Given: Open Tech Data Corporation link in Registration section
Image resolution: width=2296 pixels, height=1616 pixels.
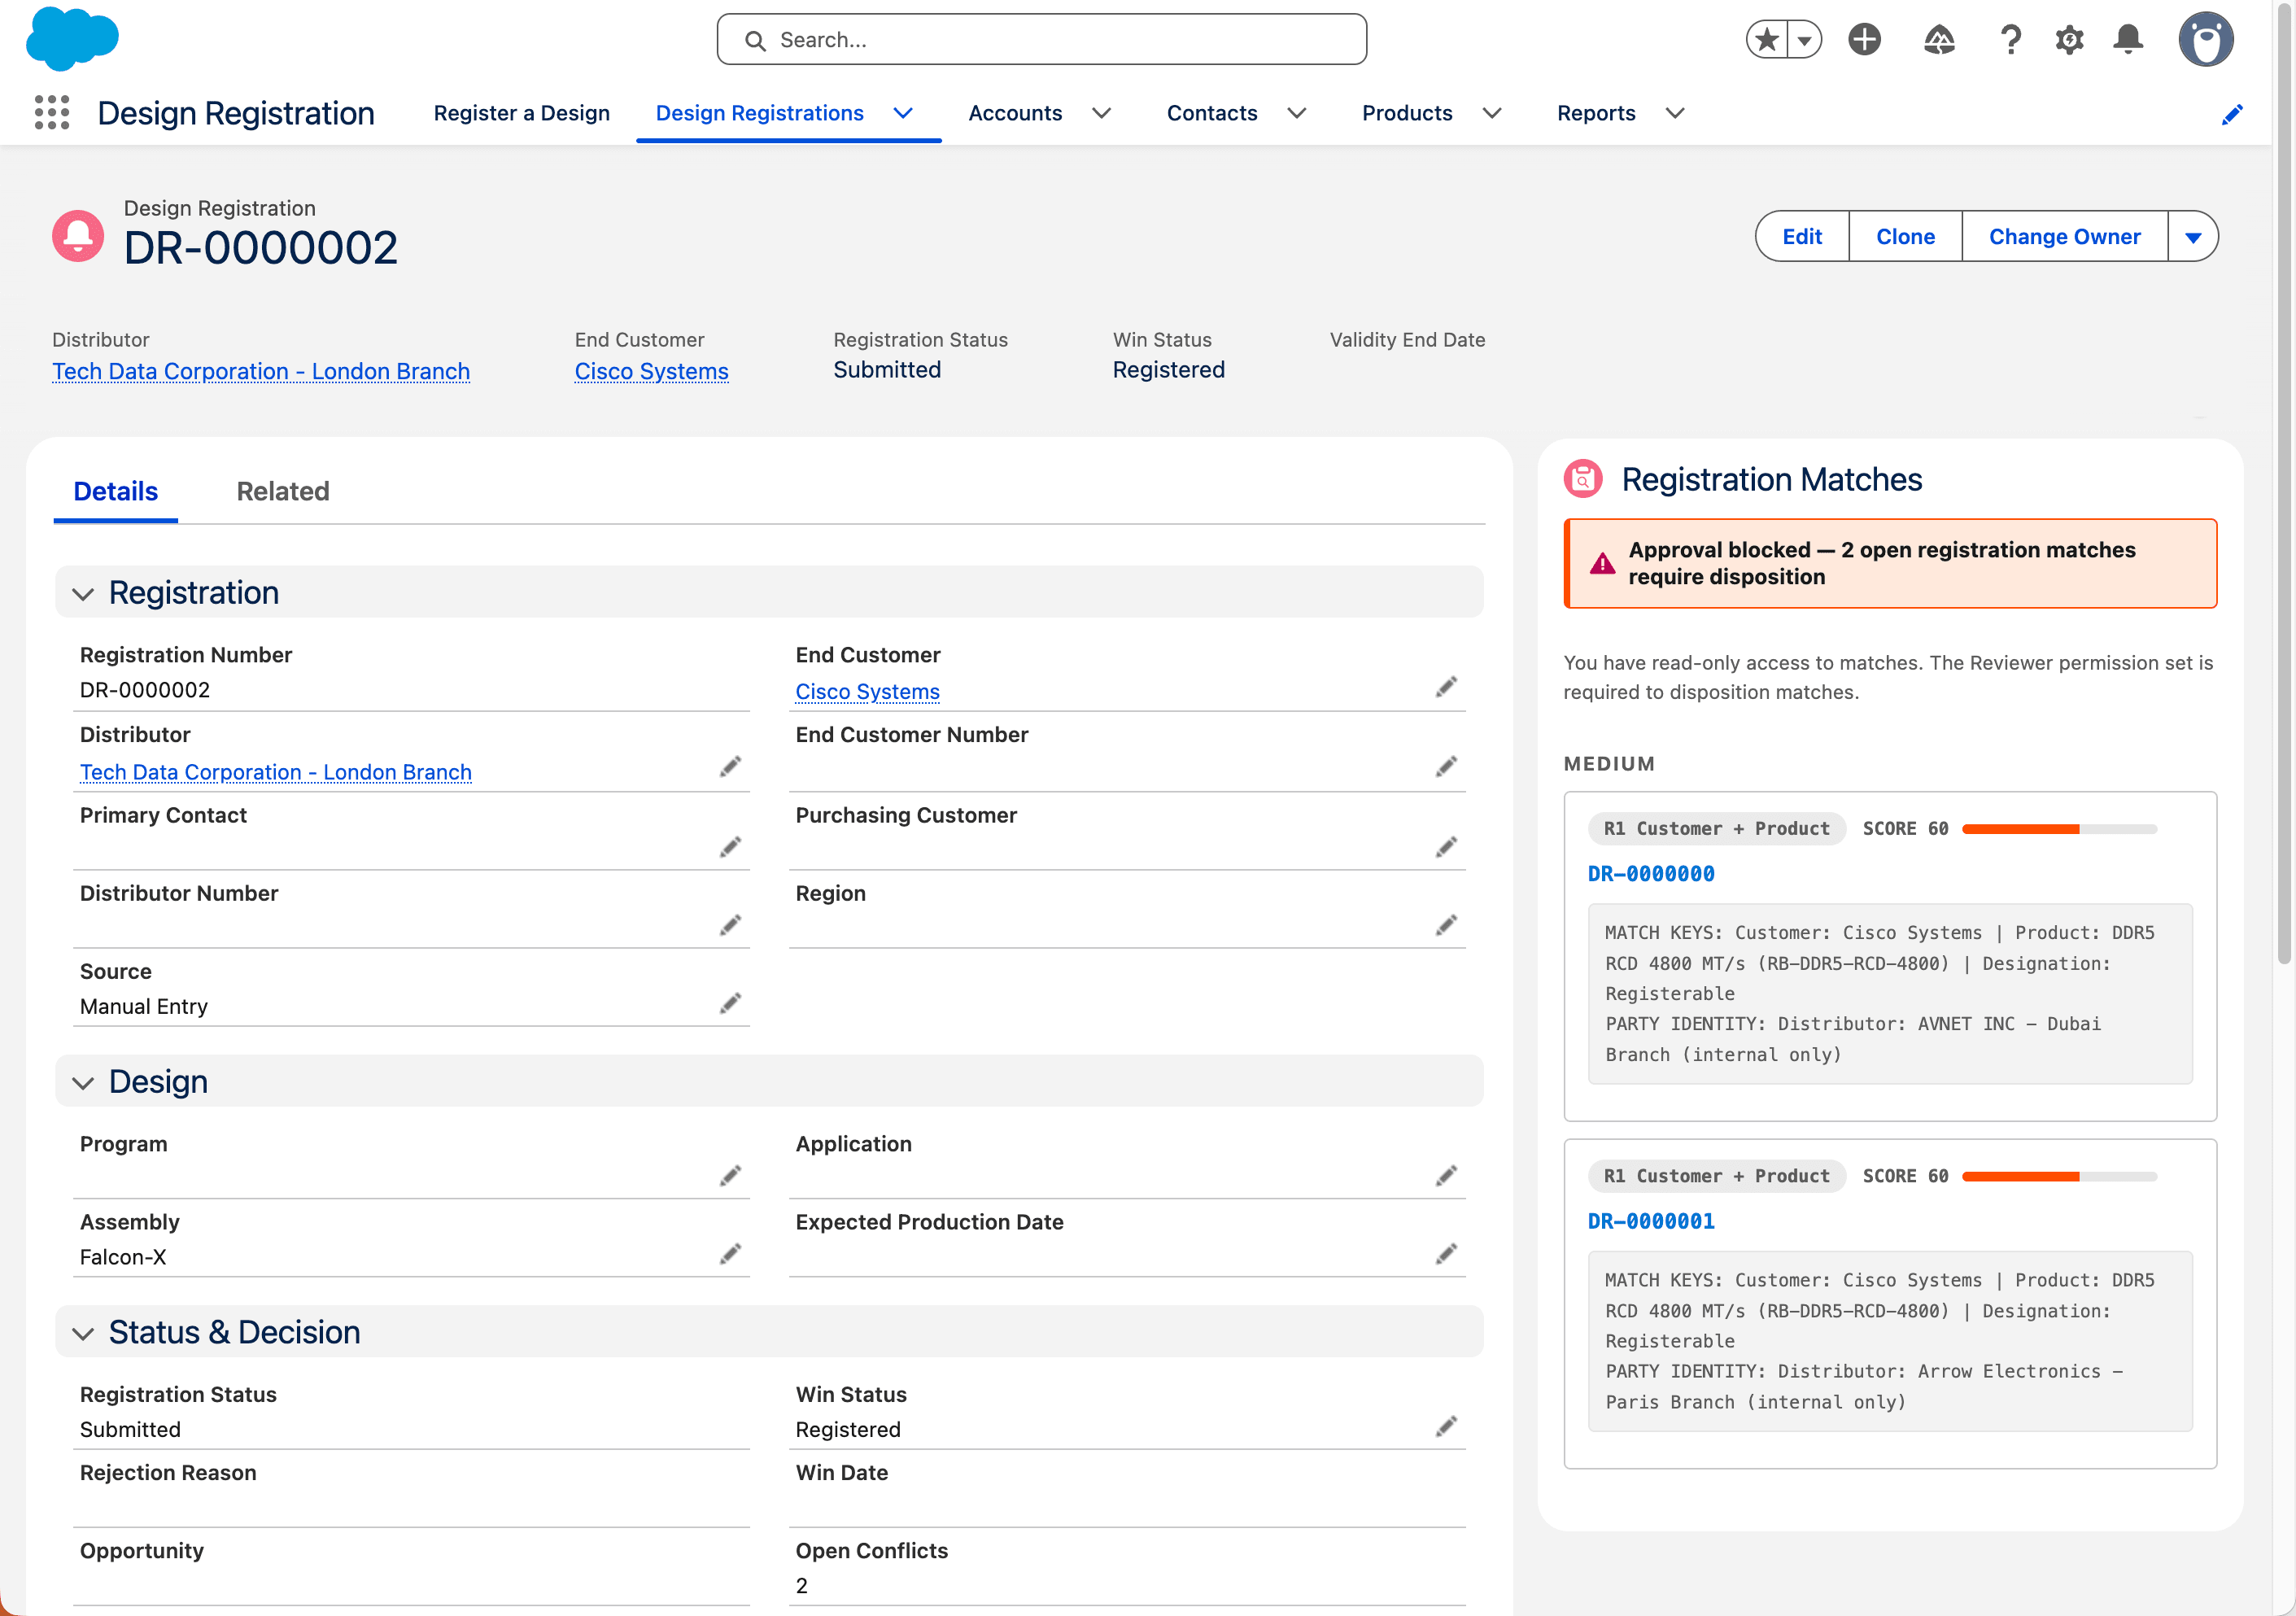Looking at the screenshot, I should tap(276, 772).
